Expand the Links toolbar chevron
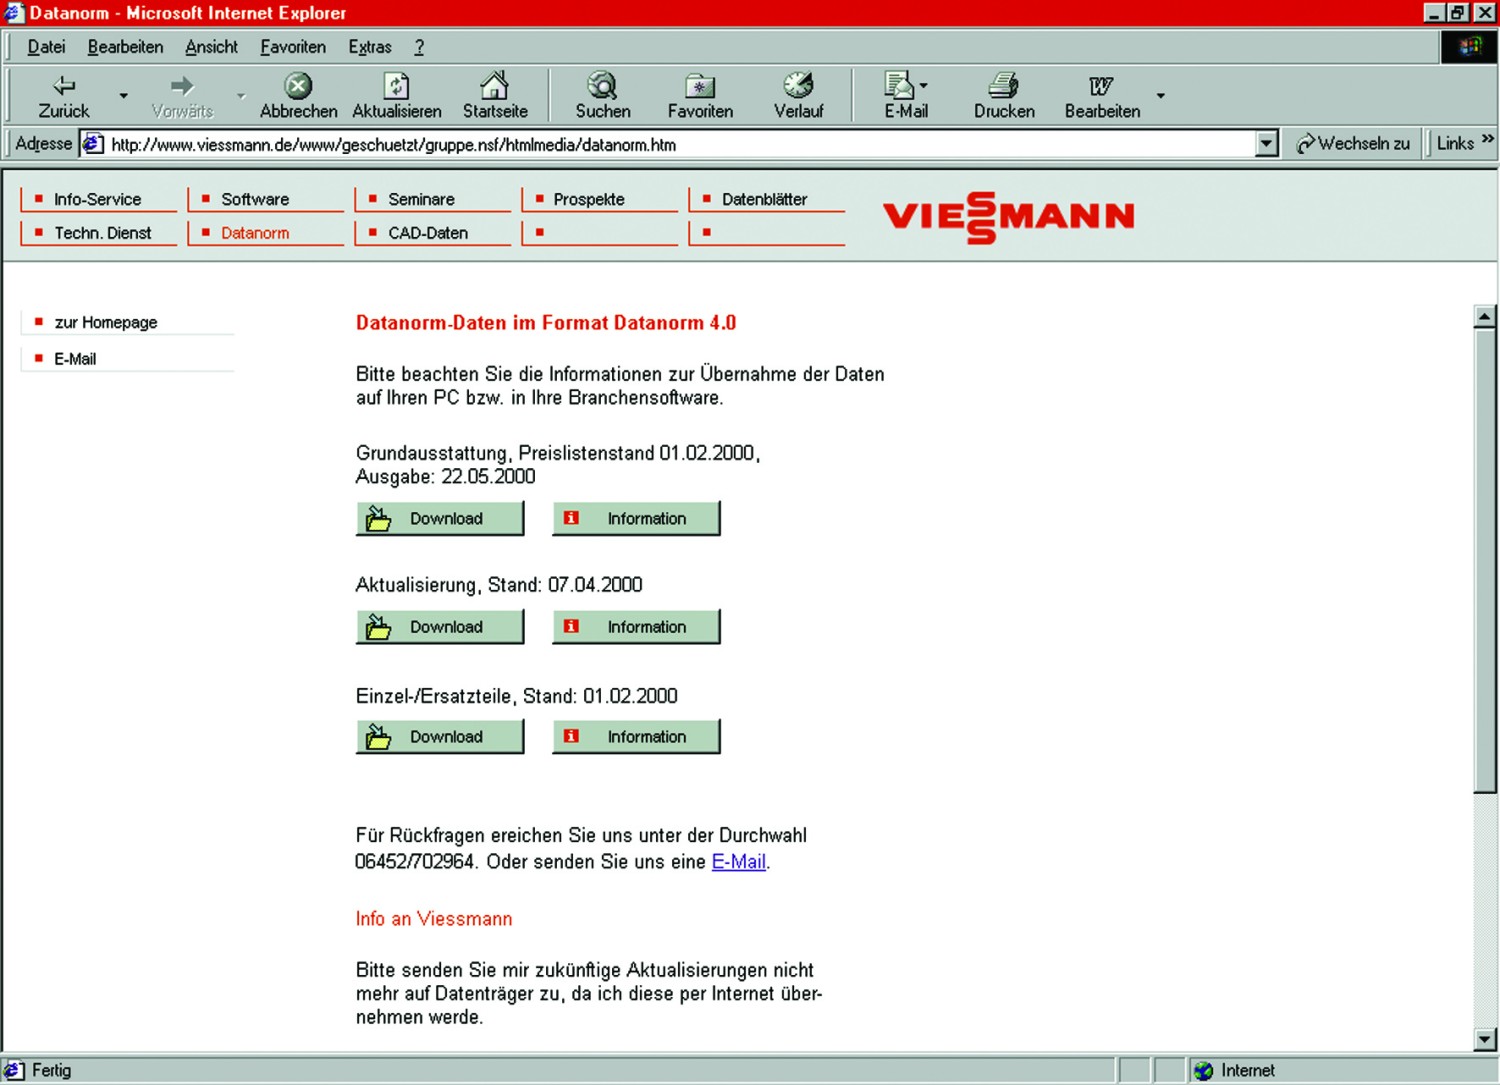 (x=1488, y=140)
